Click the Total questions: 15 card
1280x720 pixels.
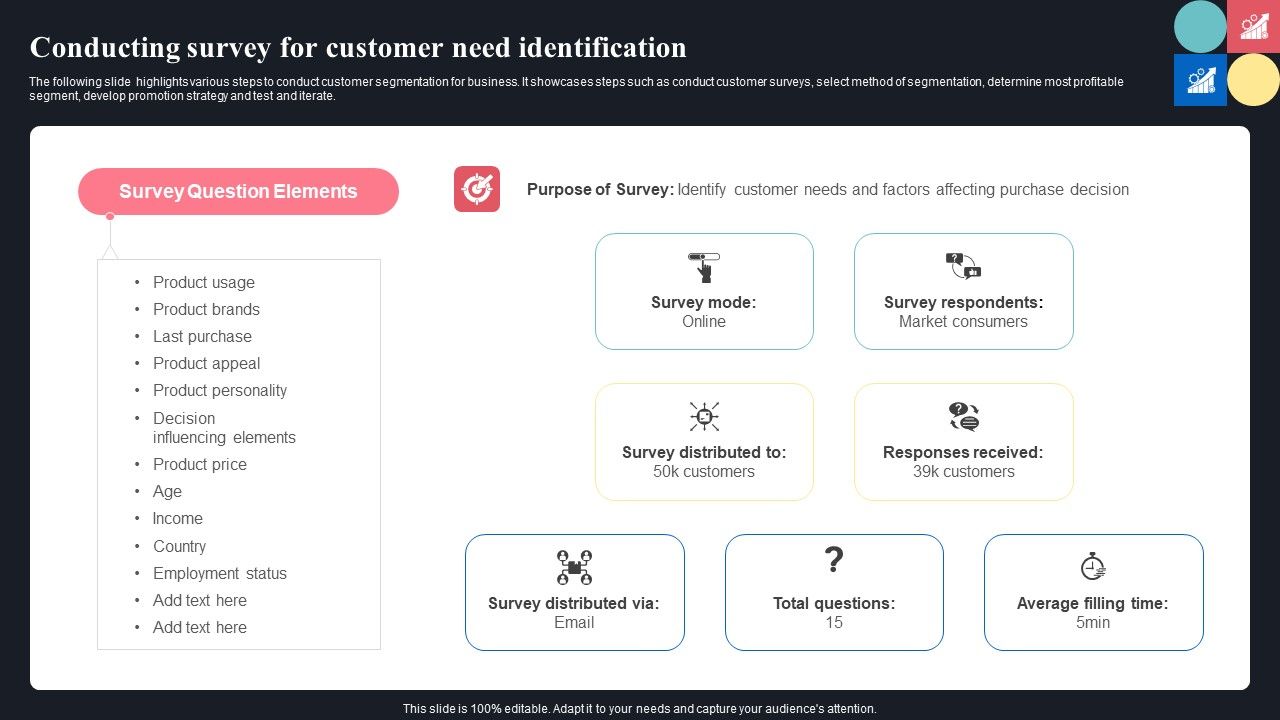[x=834, y=592]
